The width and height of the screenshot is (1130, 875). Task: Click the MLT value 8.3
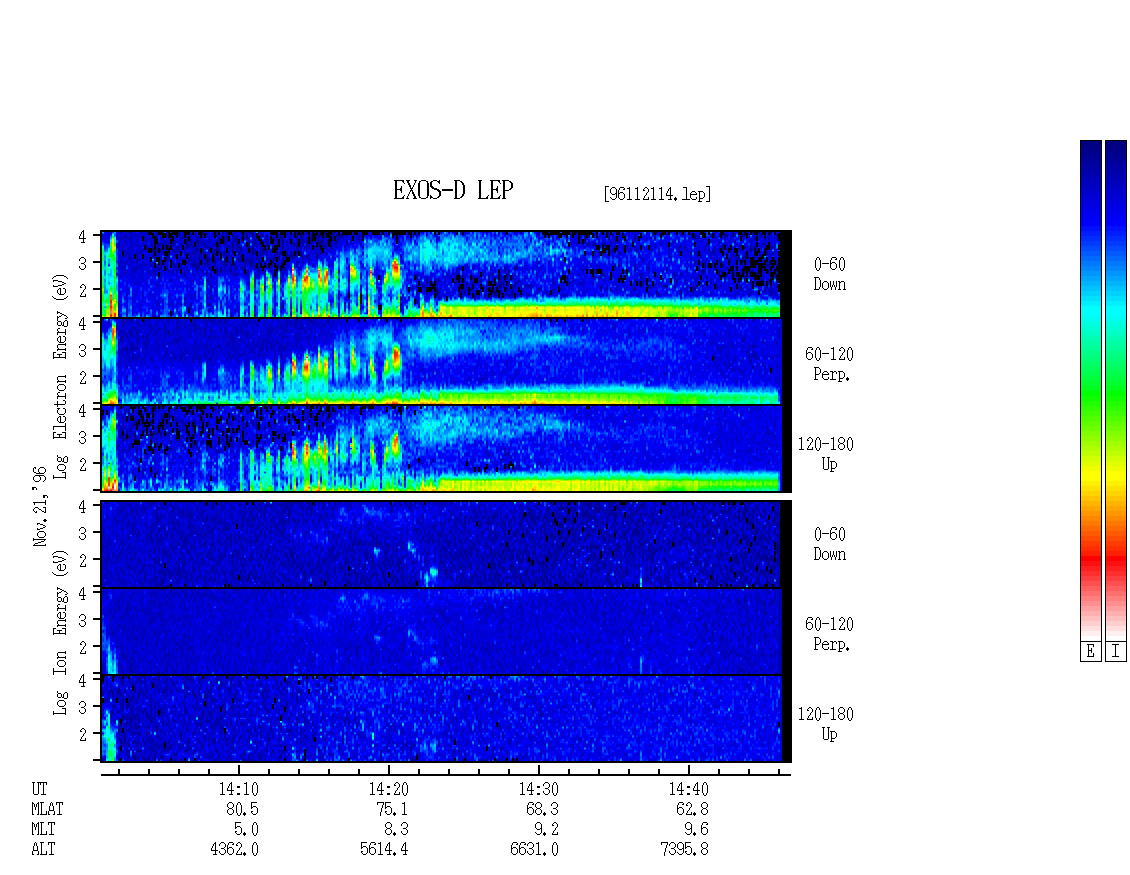[x=396, y=830]
